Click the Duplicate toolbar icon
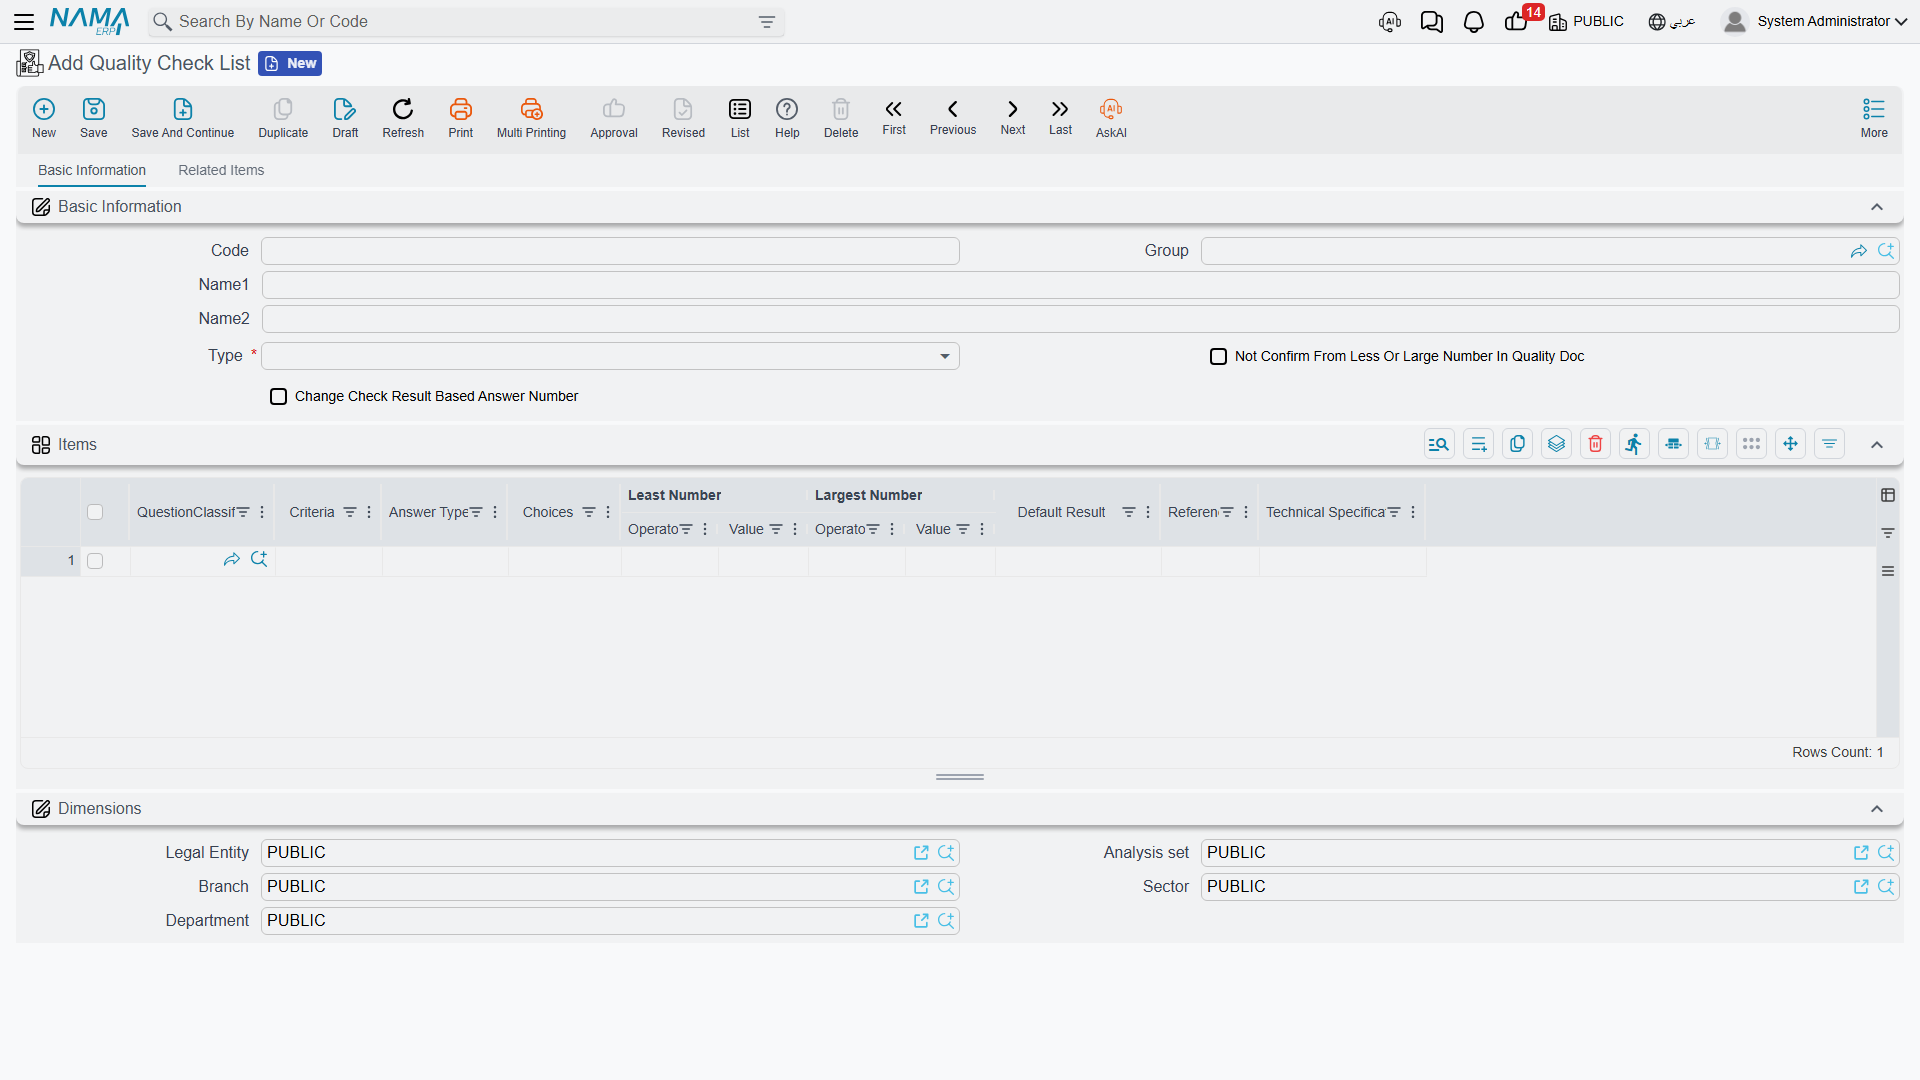The width and height of the screenshot is (1920, 1080). click(283, 118)
